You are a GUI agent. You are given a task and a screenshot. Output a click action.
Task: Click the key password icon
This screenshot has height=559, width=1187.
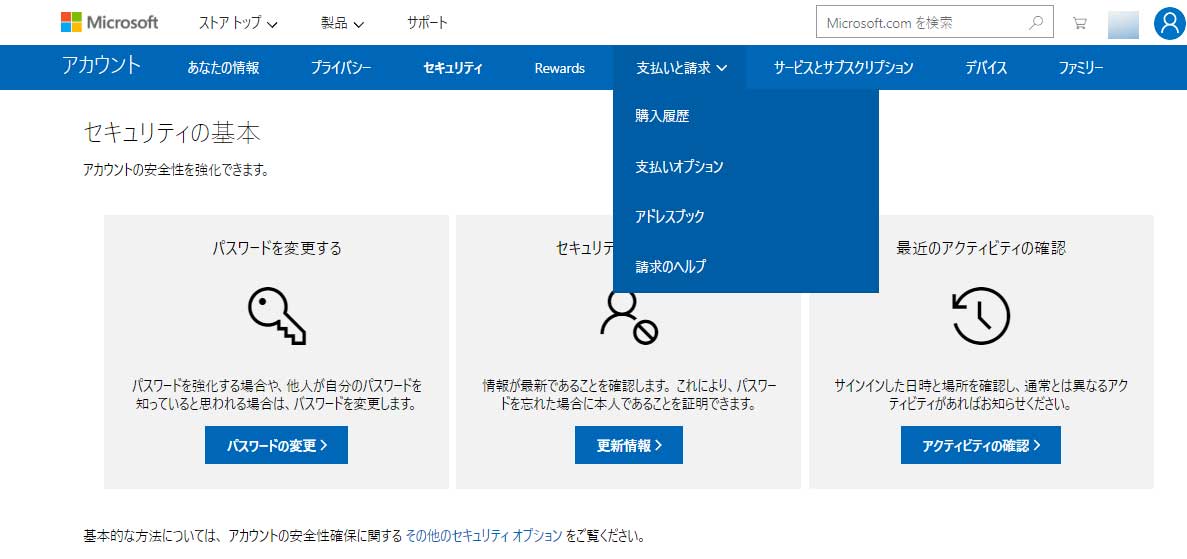click(x=276, y=315)
